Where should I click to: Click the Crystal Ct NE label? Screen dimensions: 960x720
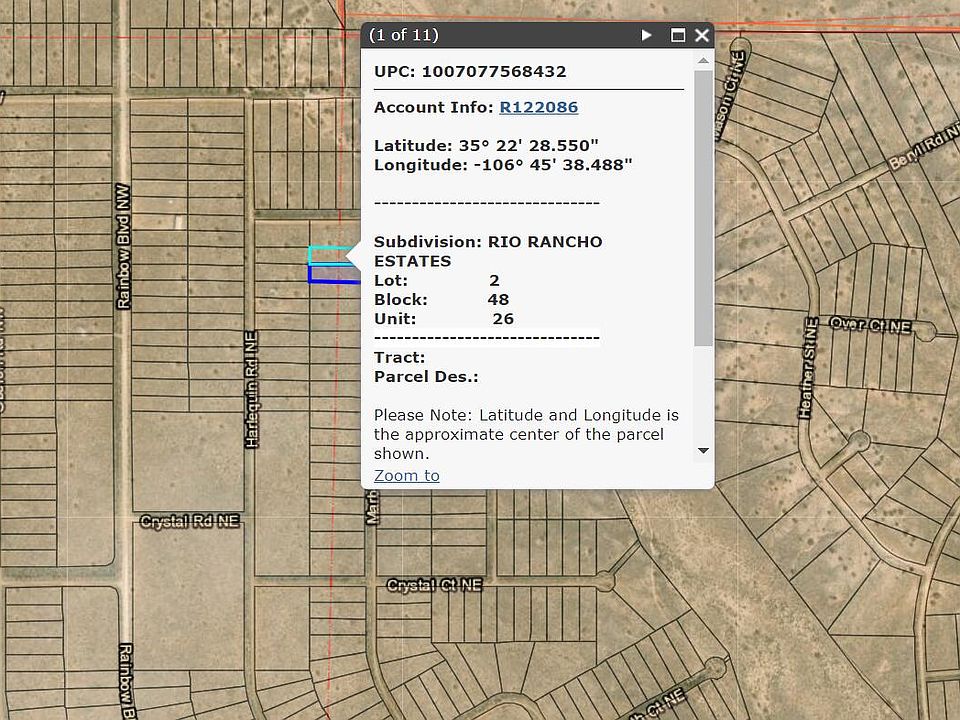pos(434,585)
